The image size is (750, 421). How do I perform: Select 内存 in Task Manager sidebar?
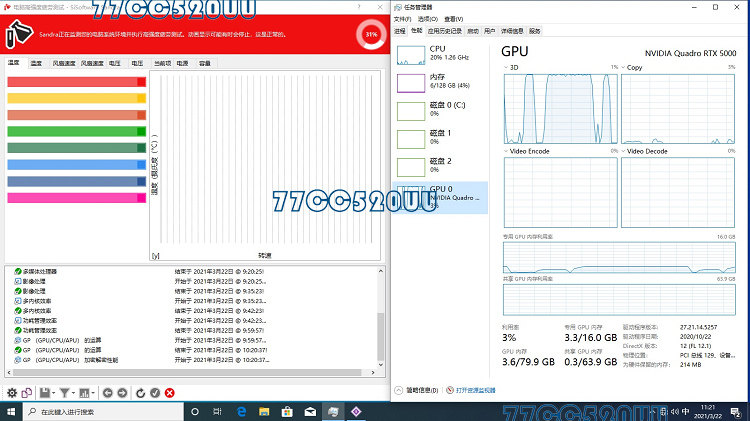440,82
